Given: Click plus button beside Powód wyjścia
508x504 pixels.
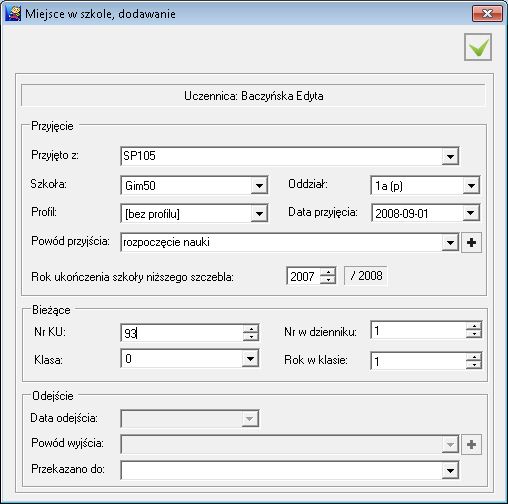Looking at the screenshot, I should [x=471, y=444].
